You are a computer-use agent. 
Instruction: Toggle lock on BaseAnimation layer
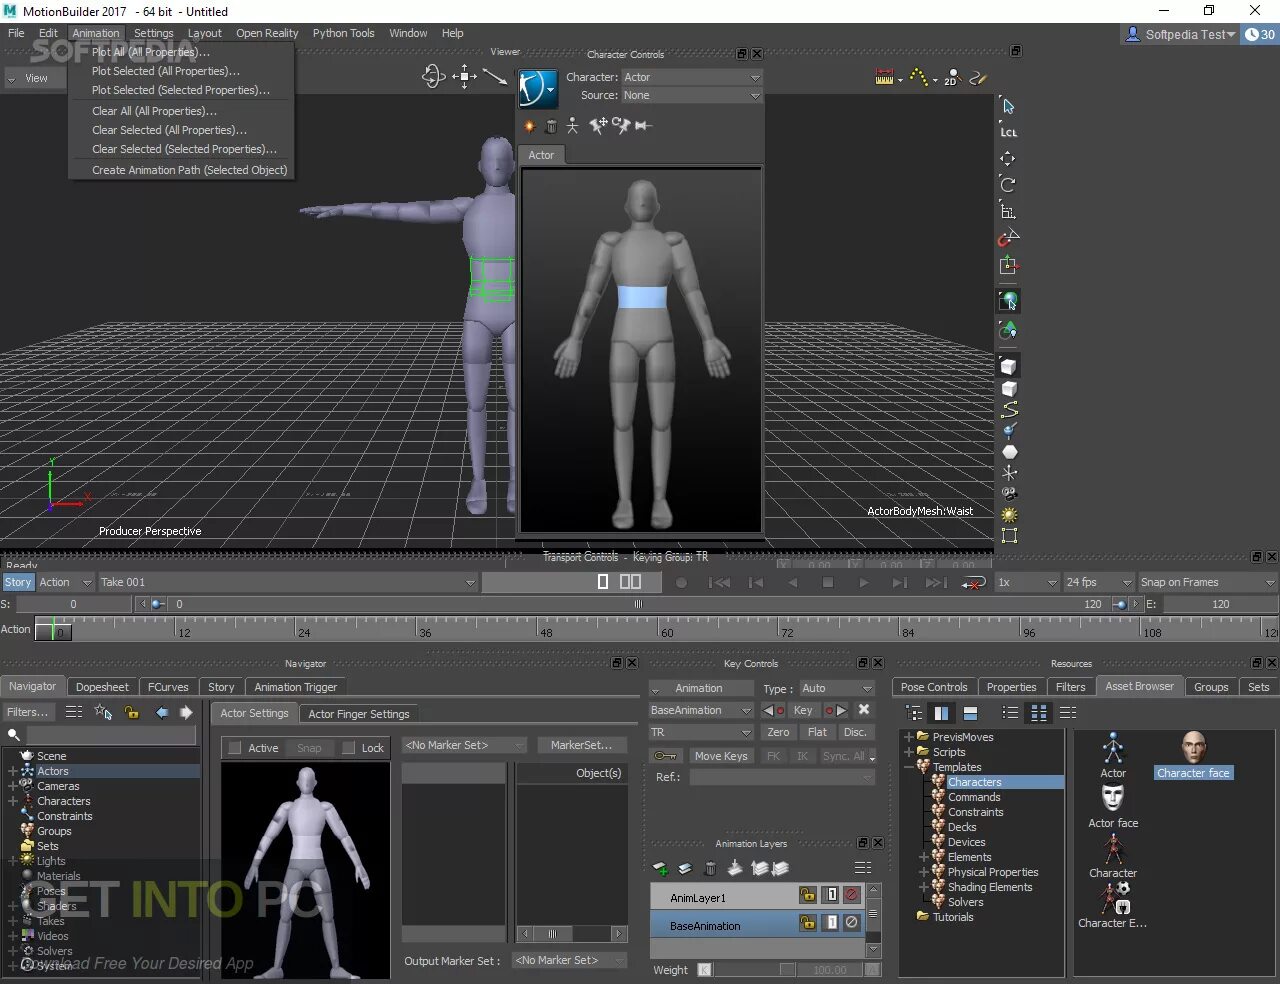tap(808, 923)
